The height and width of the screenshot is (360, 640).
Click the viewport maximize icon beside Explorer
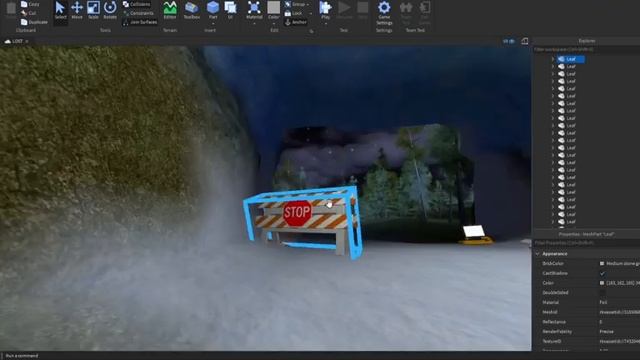[x=524, y=41]
